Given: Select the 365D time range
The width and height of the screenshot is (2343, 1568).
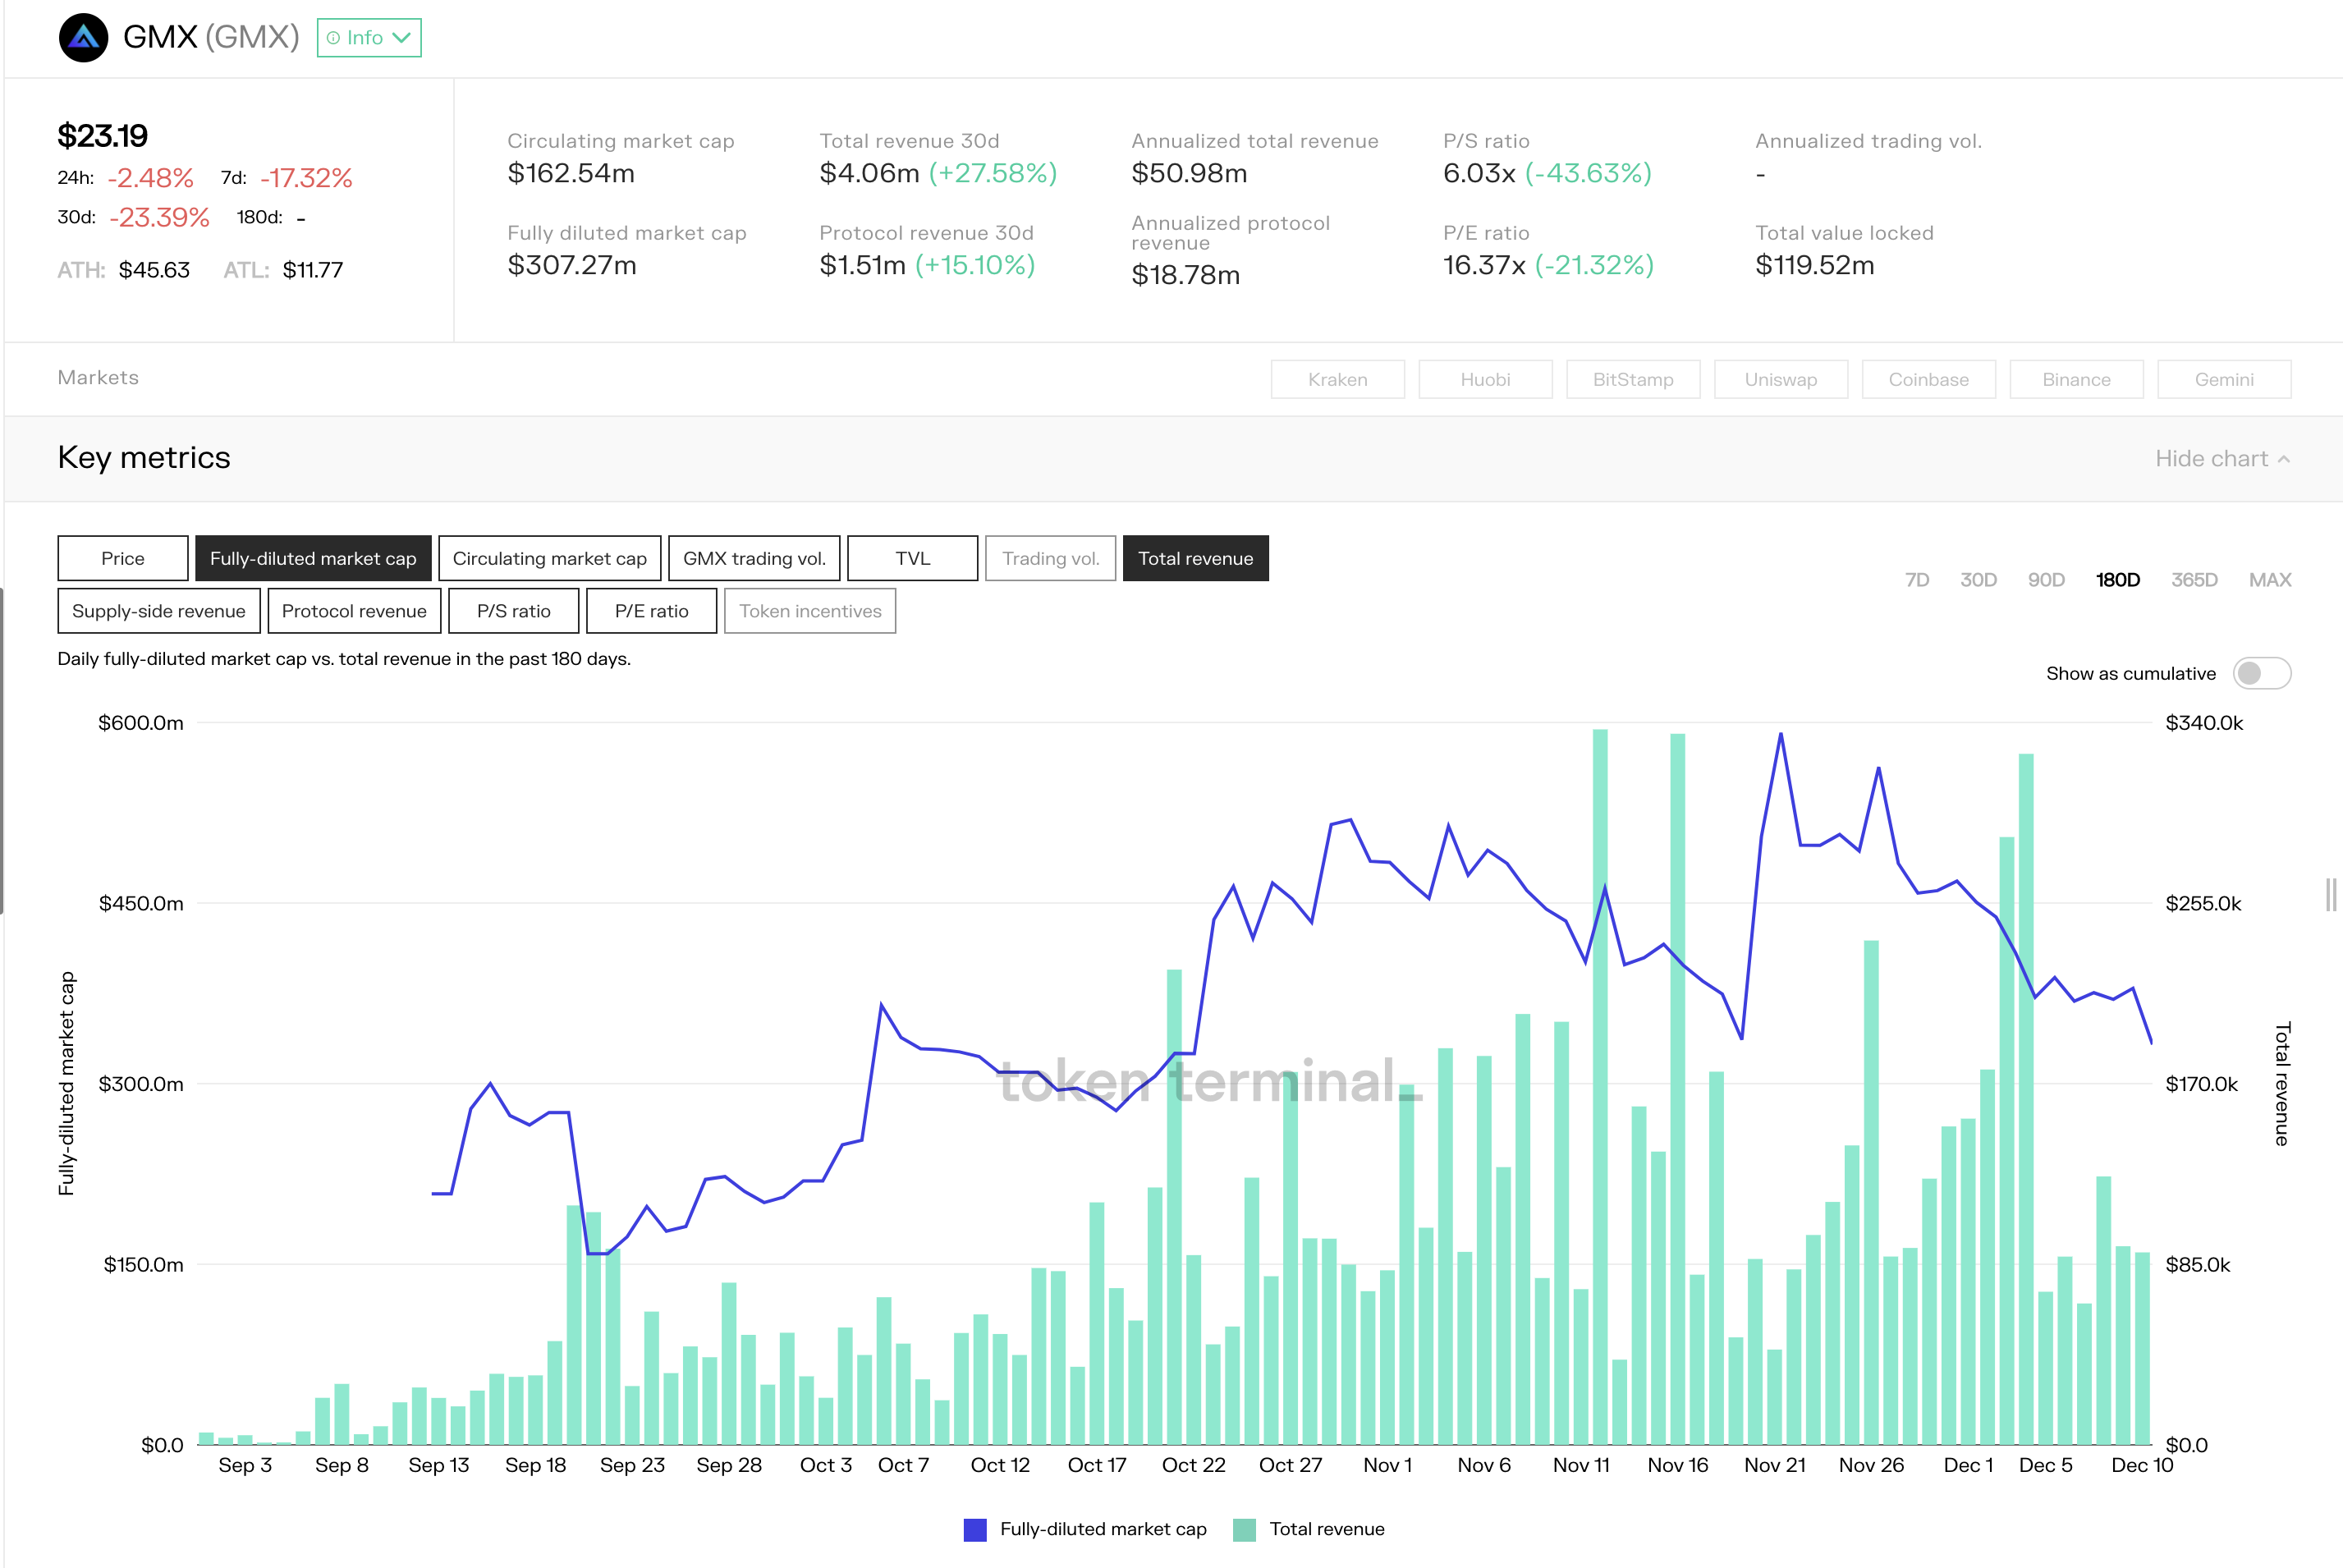Looking at the screenshot, I should (x=2194, y=580).
